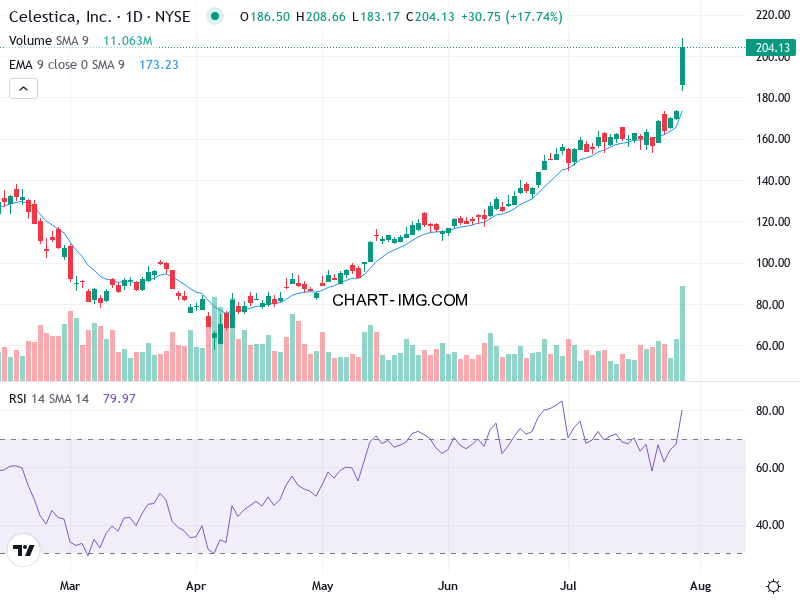800x600 pixels.
Task: Click the May date axis label
Action: 322,586
